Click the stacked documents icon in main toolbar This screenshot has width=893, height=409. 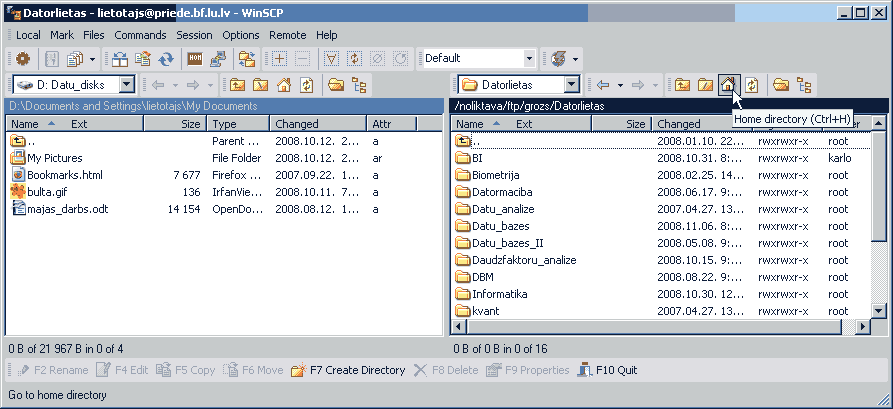tap(75, 58)
